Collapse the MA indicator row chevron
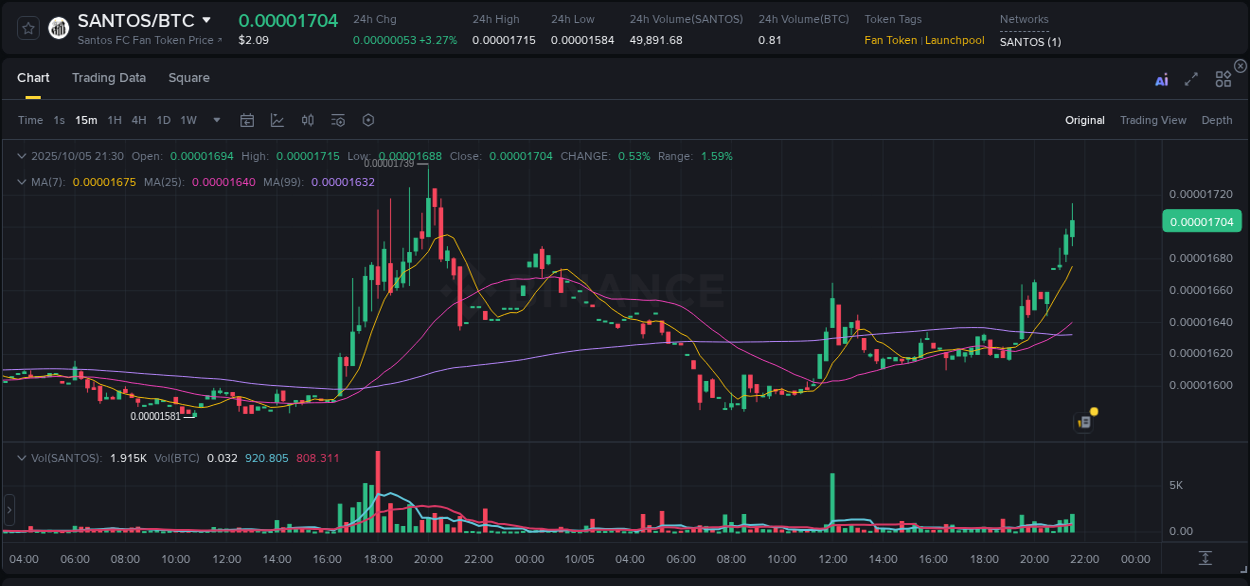1250x586 pixels. coord(22,182)
